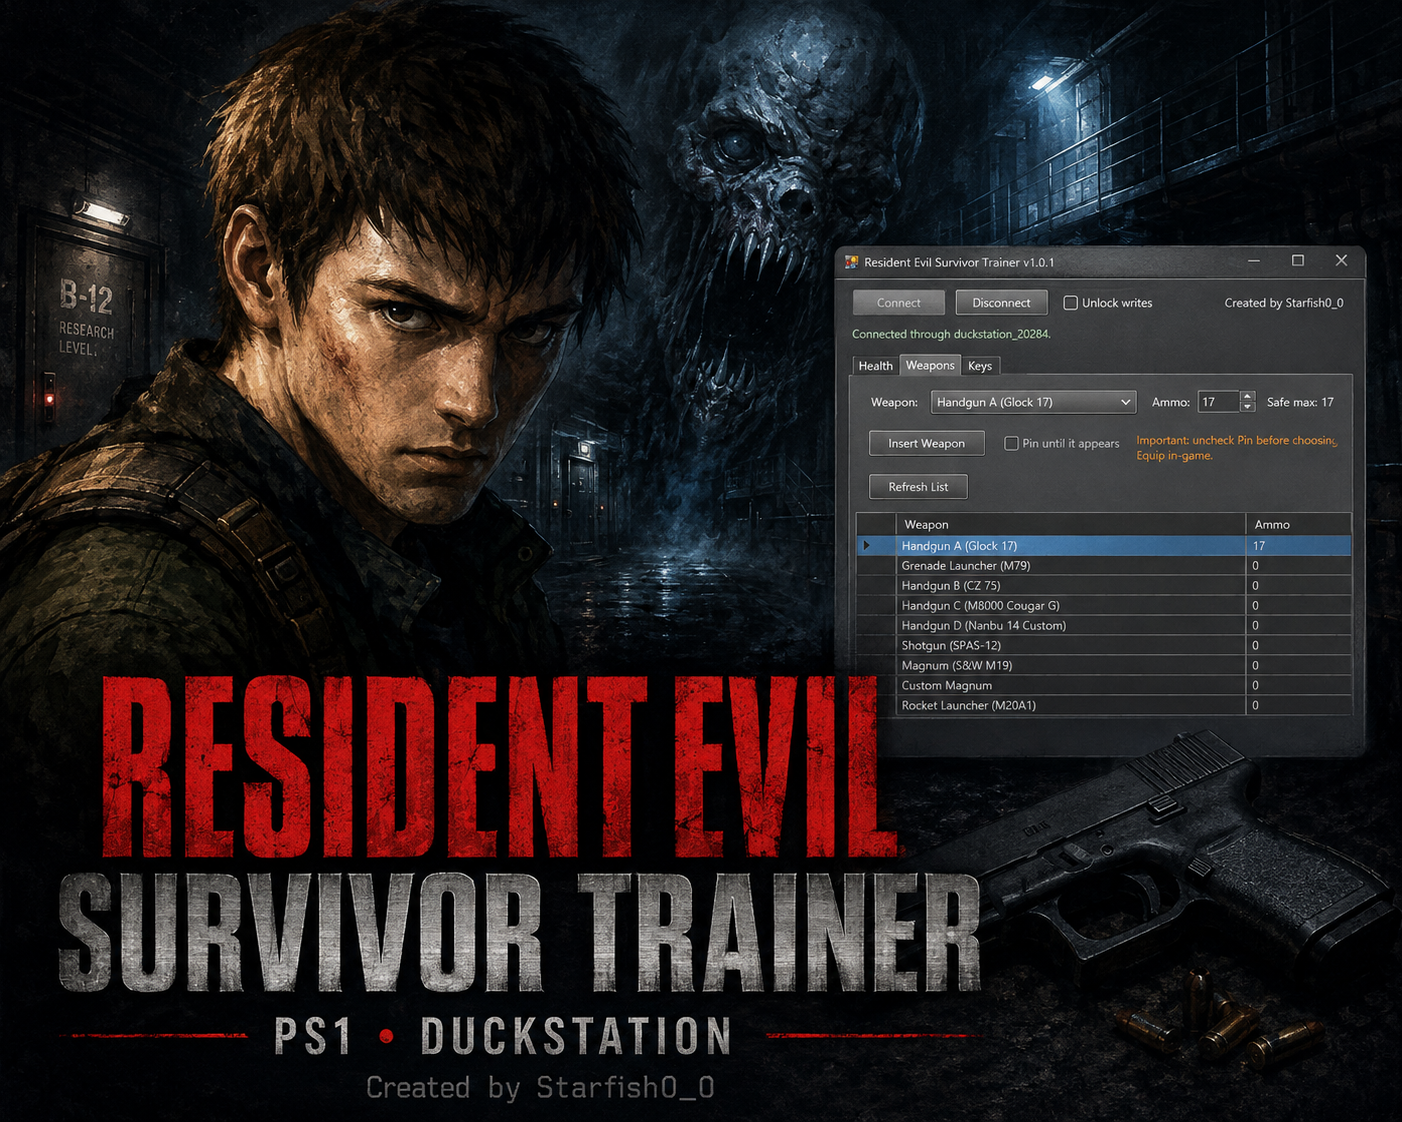
Task: Click the Weapon column header
Action: coord(1070,524)
